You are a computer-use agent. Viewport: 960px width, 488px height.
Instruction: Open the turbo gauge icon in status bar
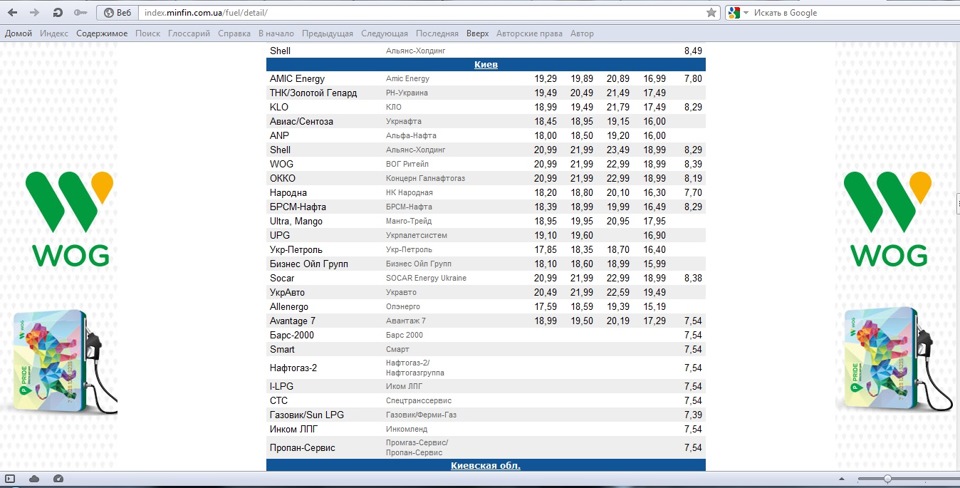[58, 479]
